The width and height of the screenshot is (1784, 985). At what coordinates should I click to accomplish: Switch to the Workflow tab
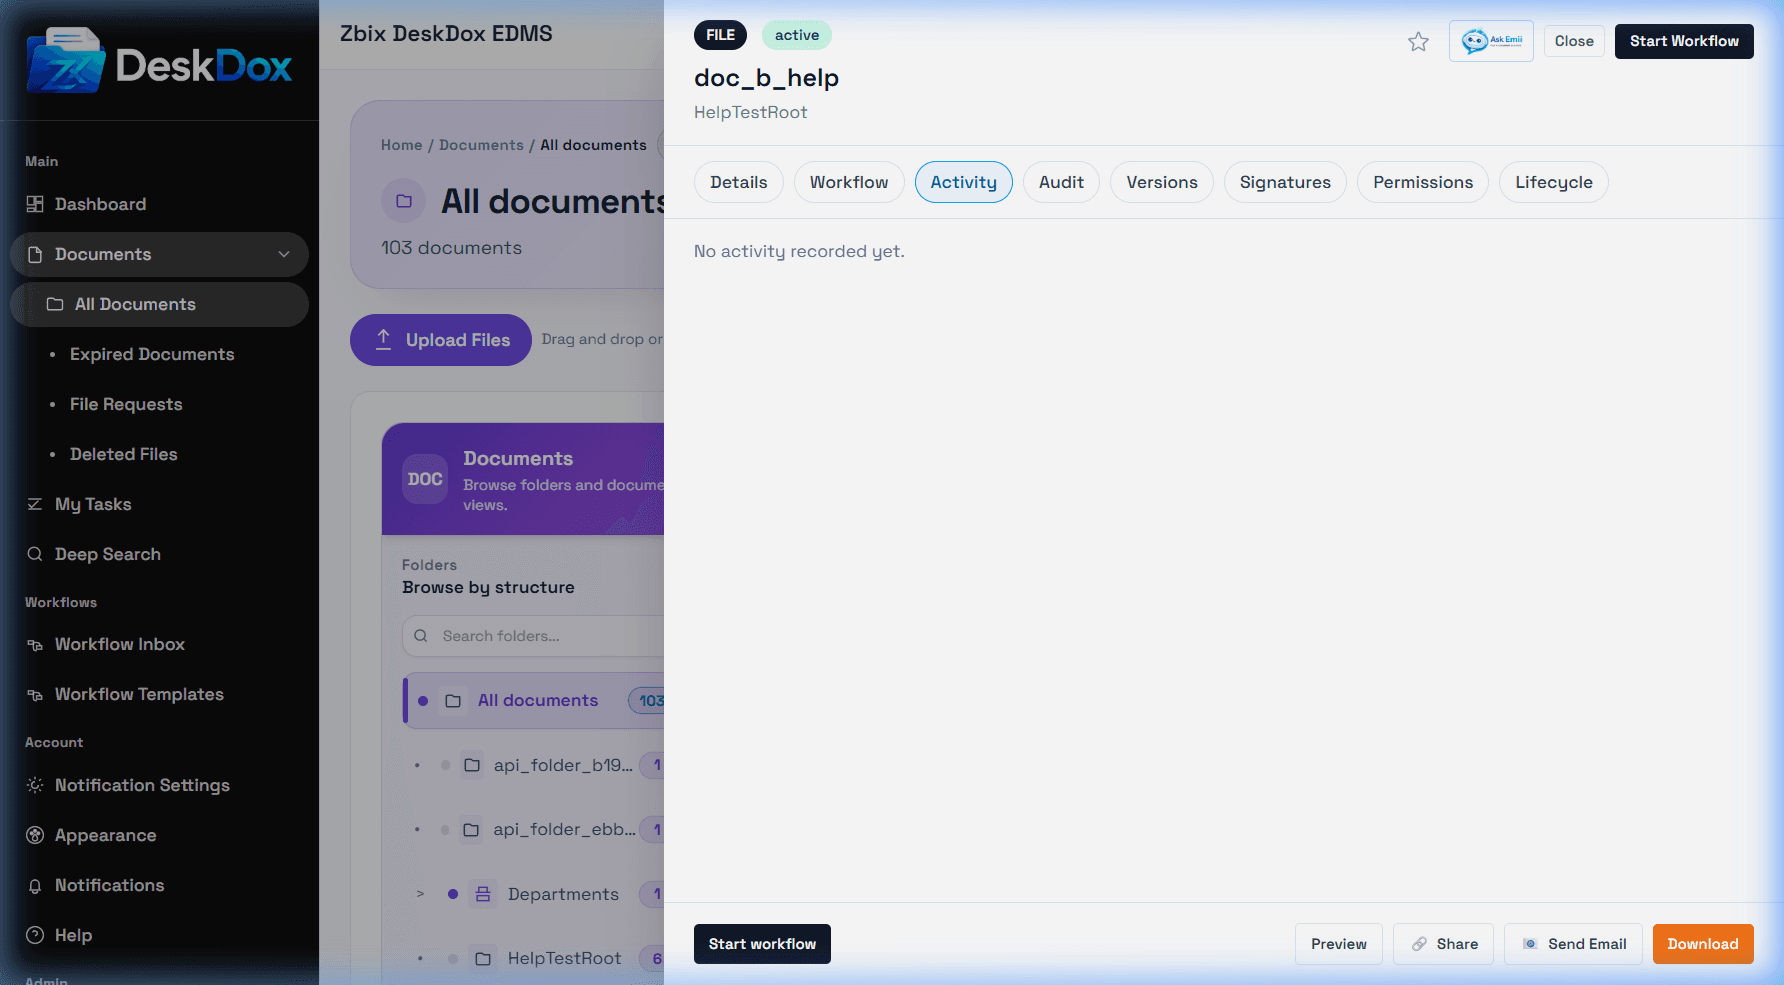849,182
